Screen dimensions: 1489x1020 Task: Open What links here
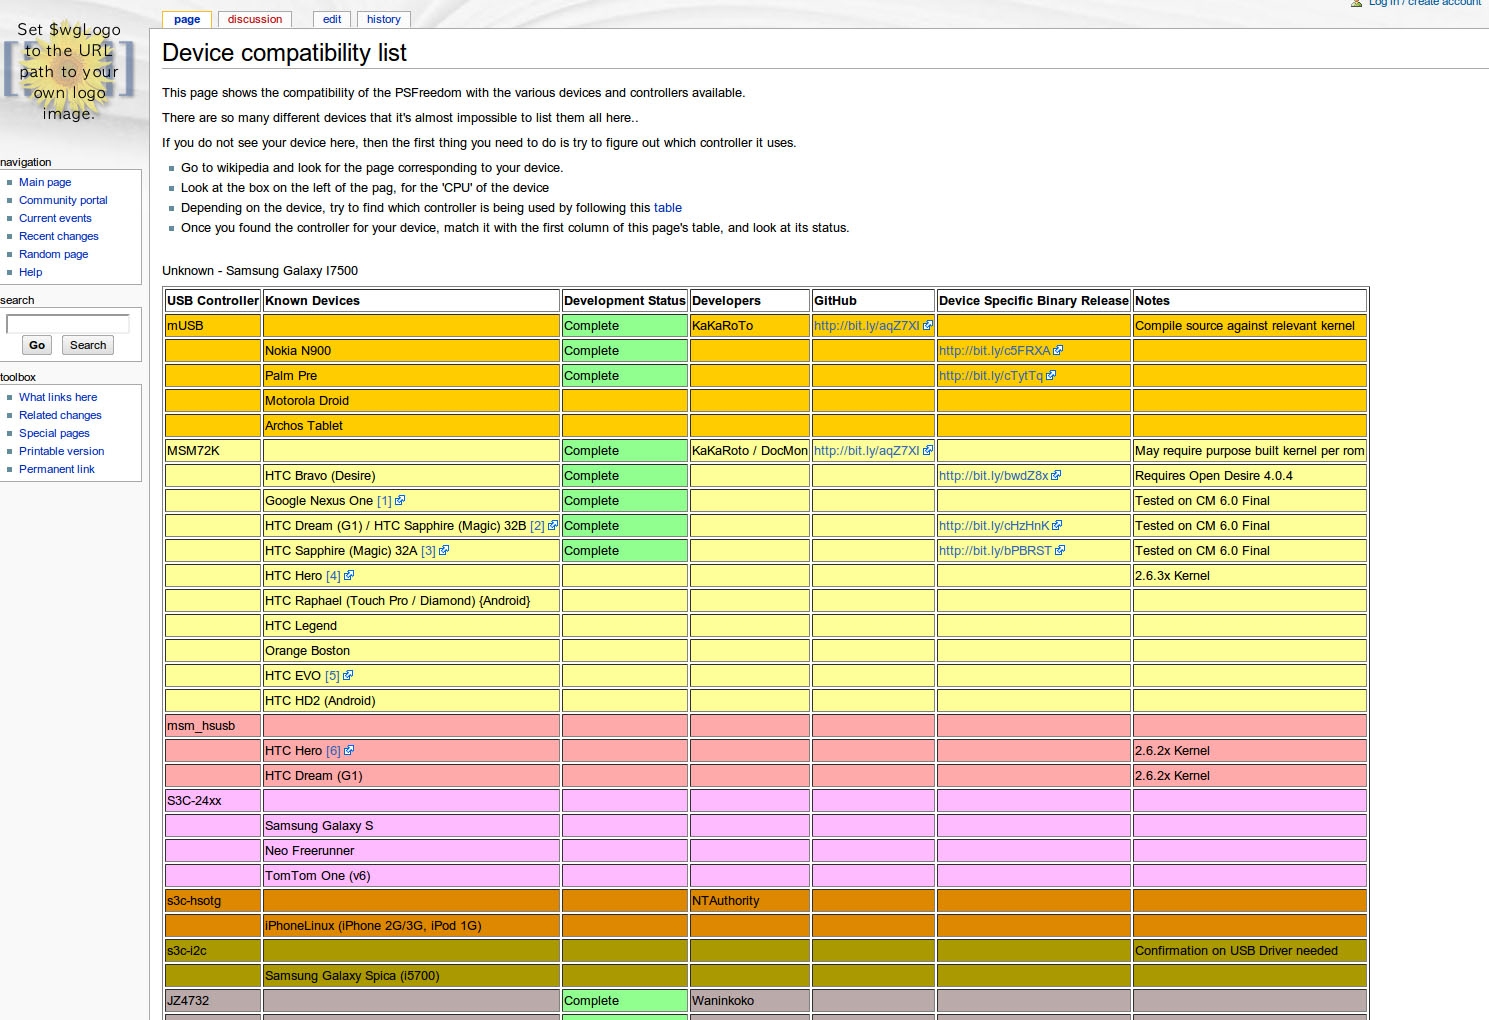tap(58, 397)
